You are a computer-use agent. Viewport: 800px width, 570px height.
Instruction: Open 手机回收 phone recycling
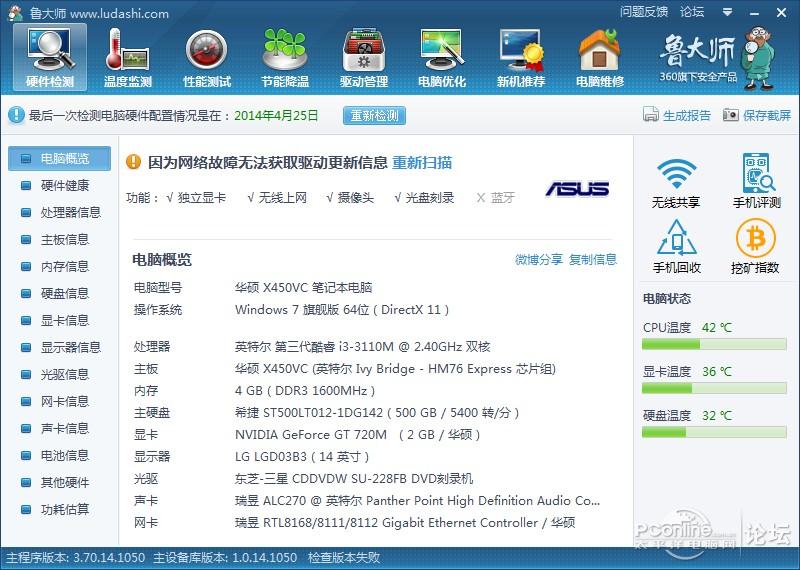click(x=677, y=246)
